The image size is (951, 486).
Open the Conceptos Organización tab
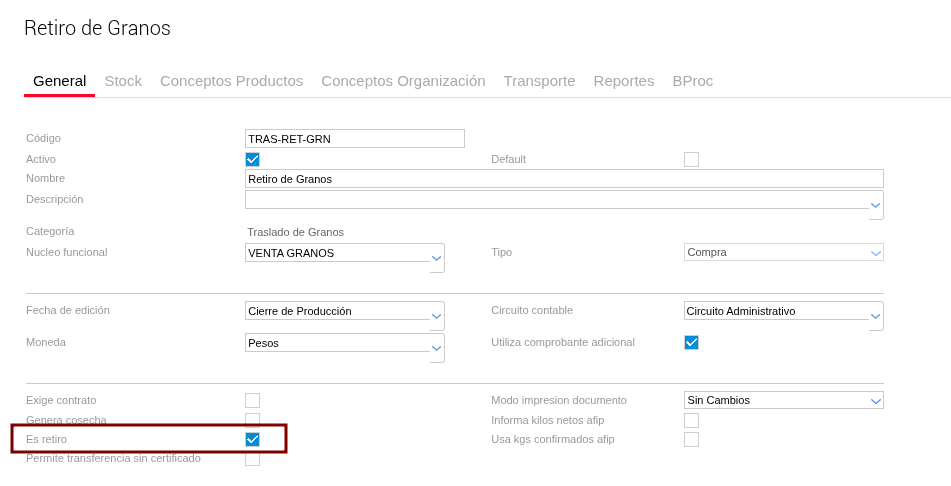click(403, 81)
